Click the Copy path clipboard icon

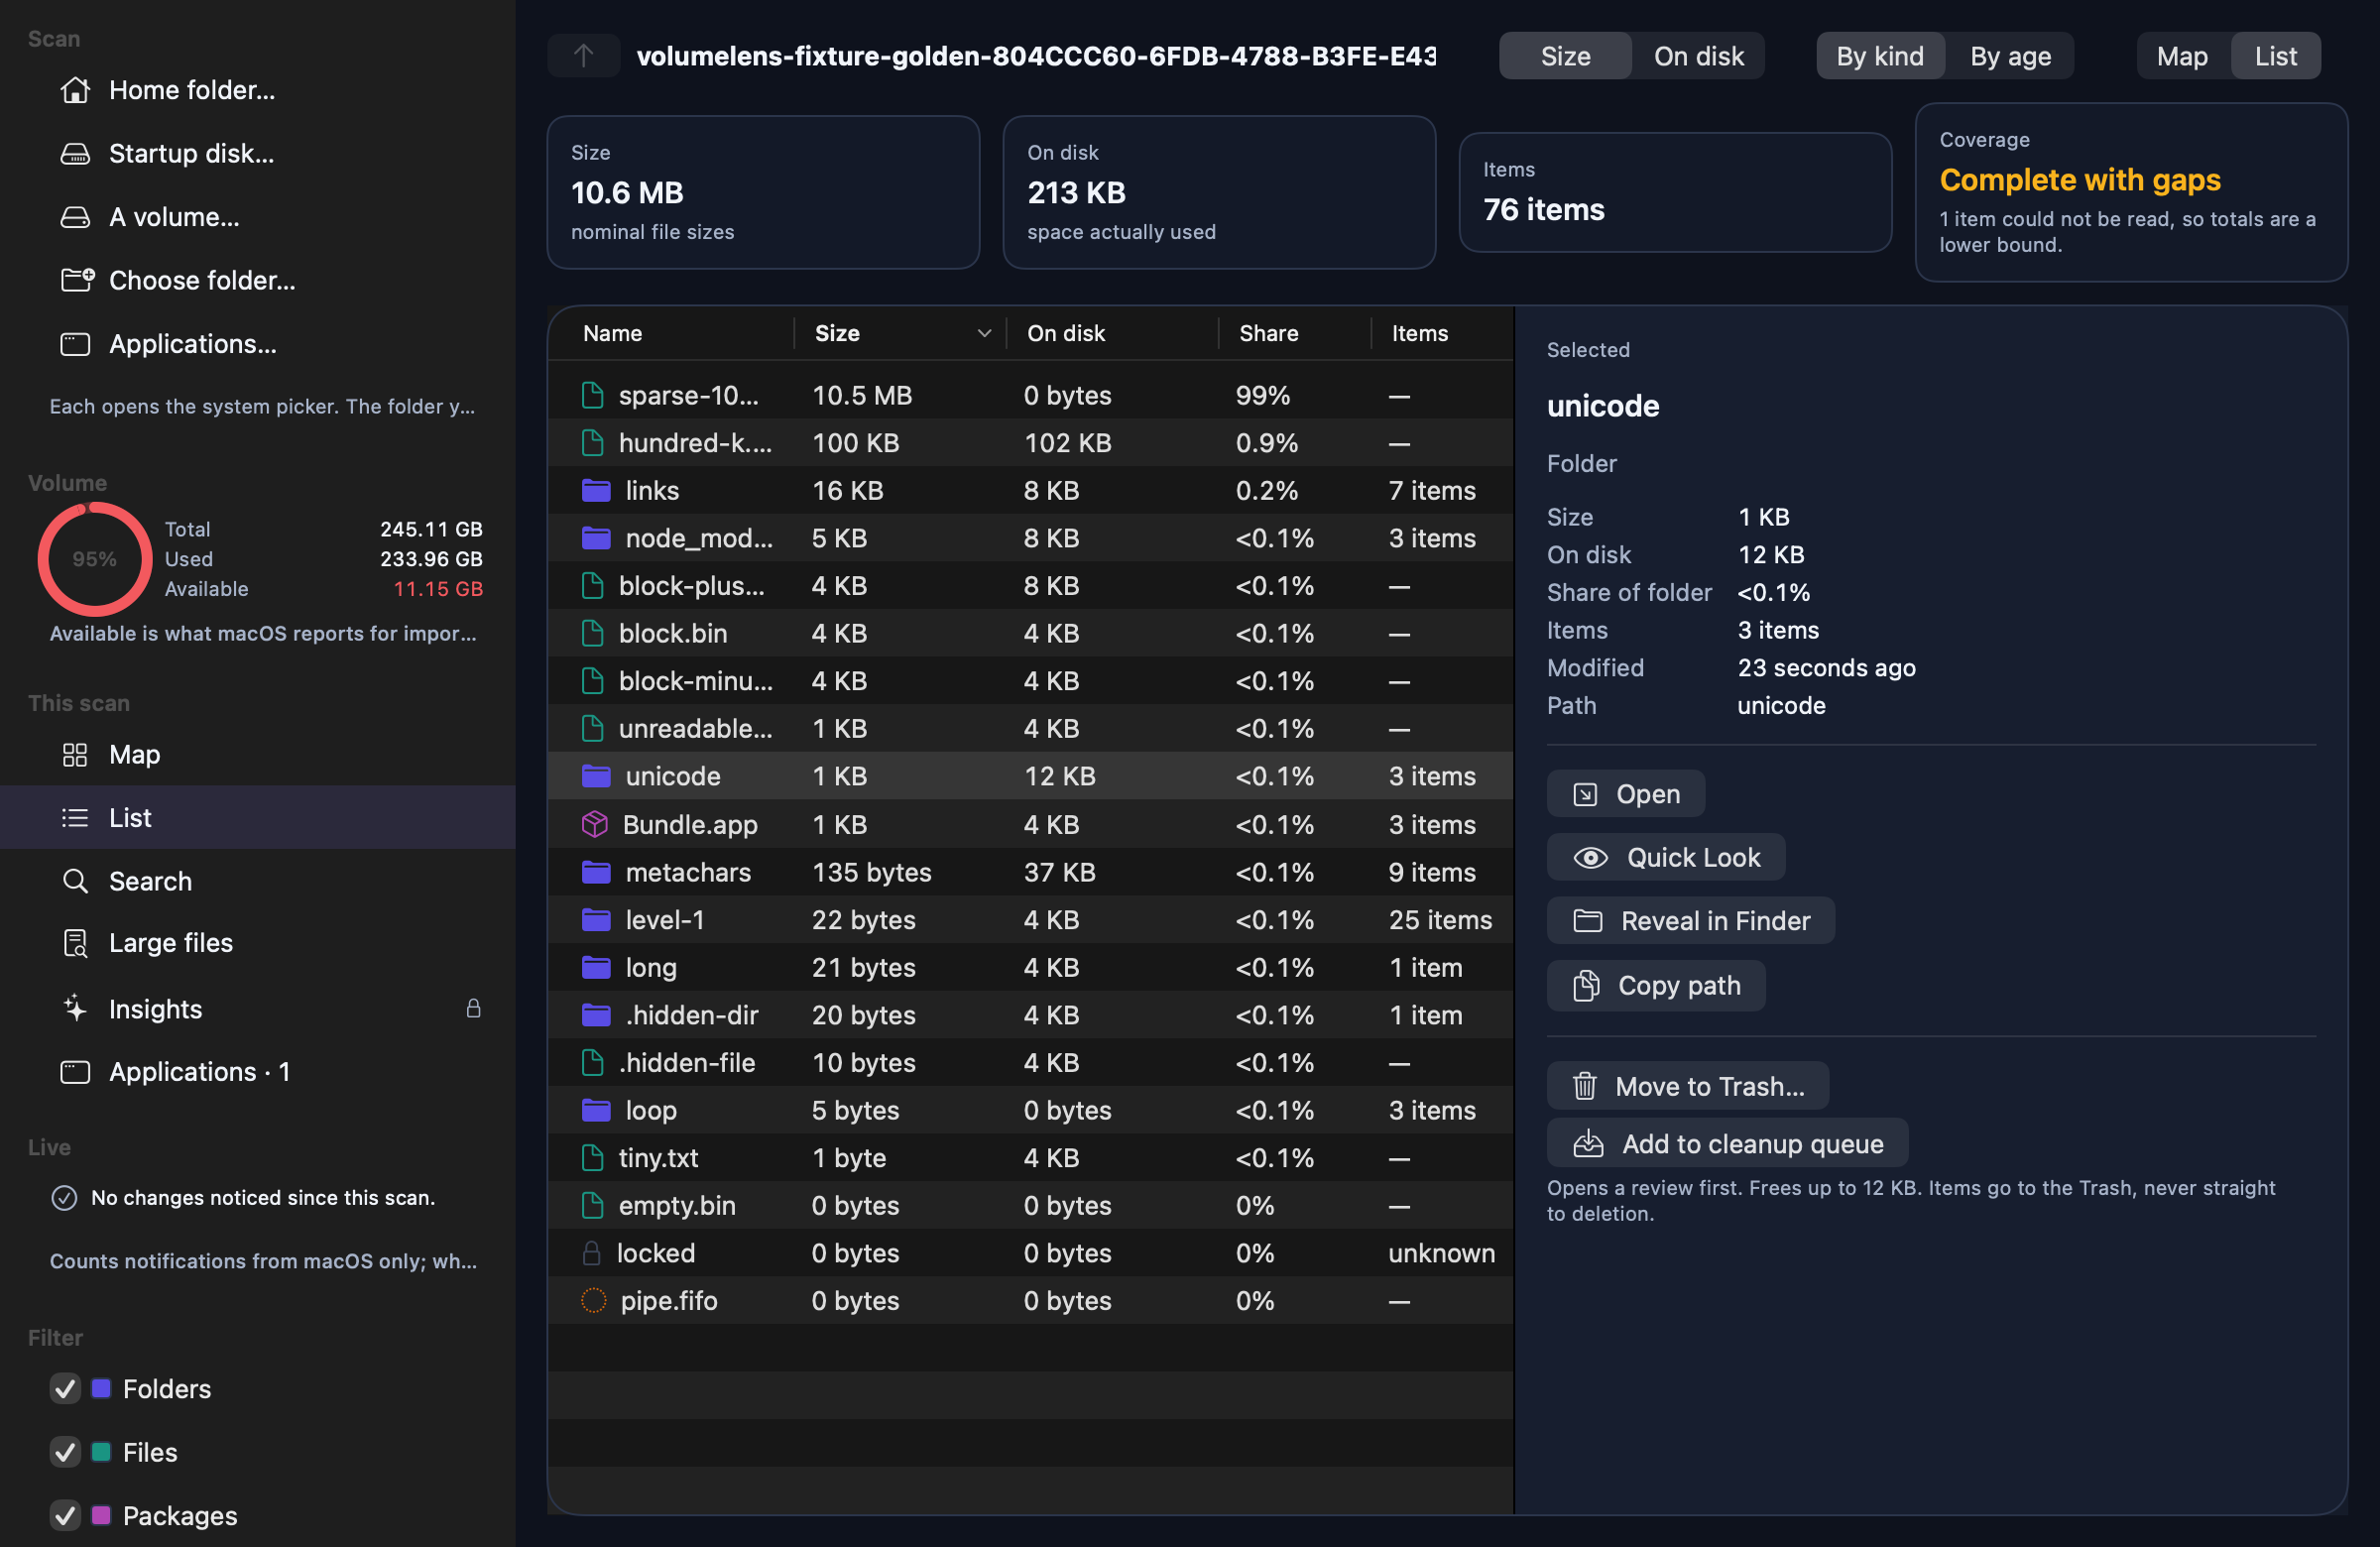tap(1586, 986)
